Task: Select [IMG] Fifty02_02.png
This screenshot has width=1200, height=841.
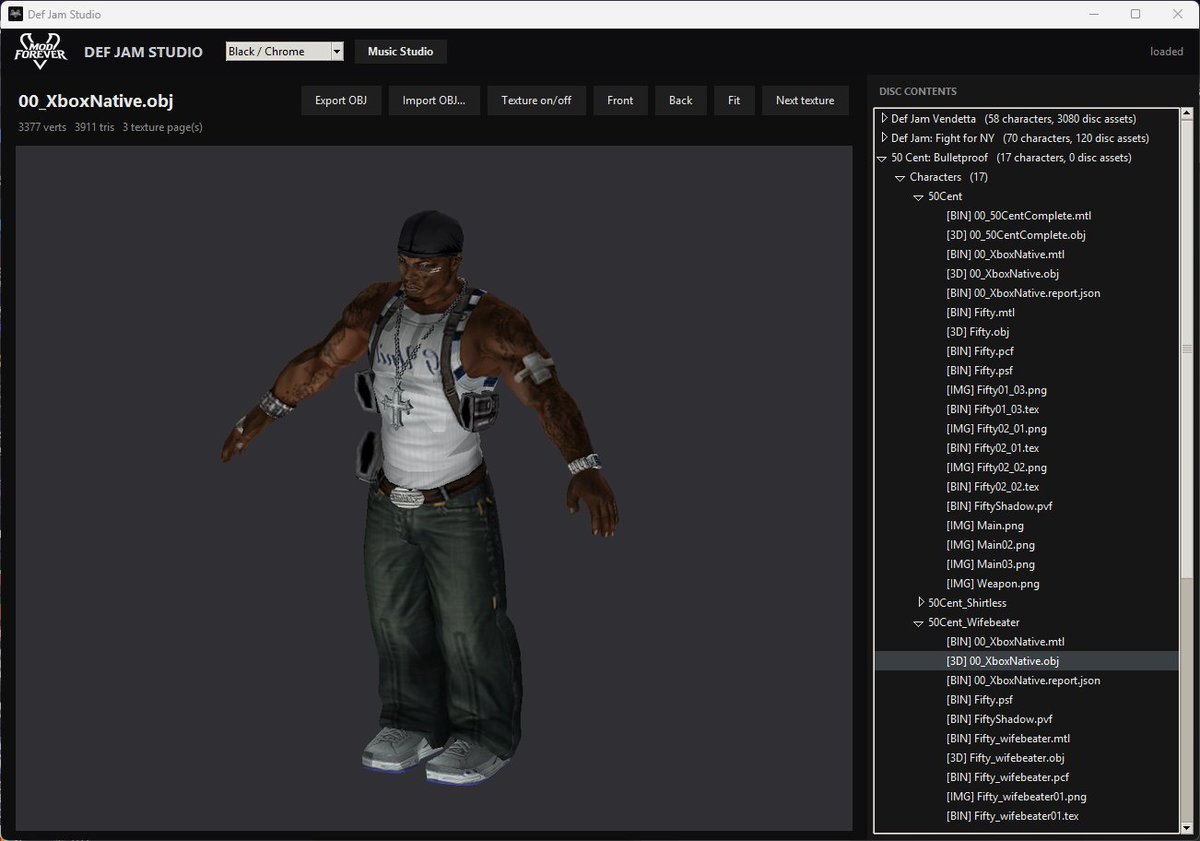Action: (996, 467)
